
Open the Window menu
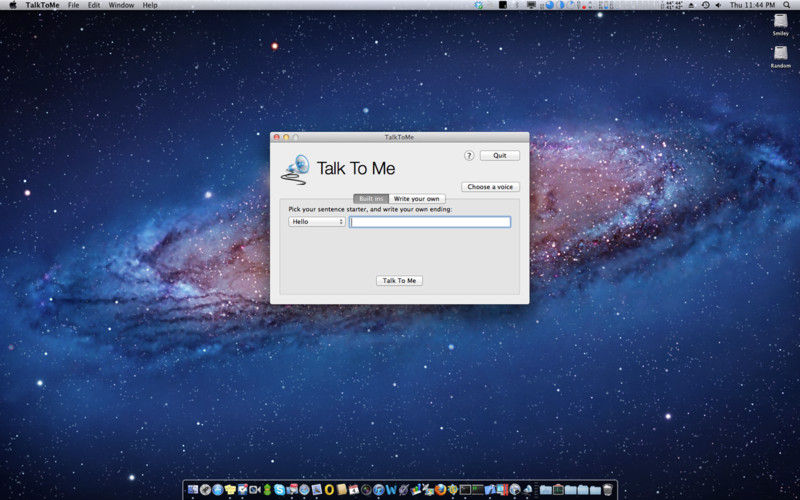coord(121,5)
